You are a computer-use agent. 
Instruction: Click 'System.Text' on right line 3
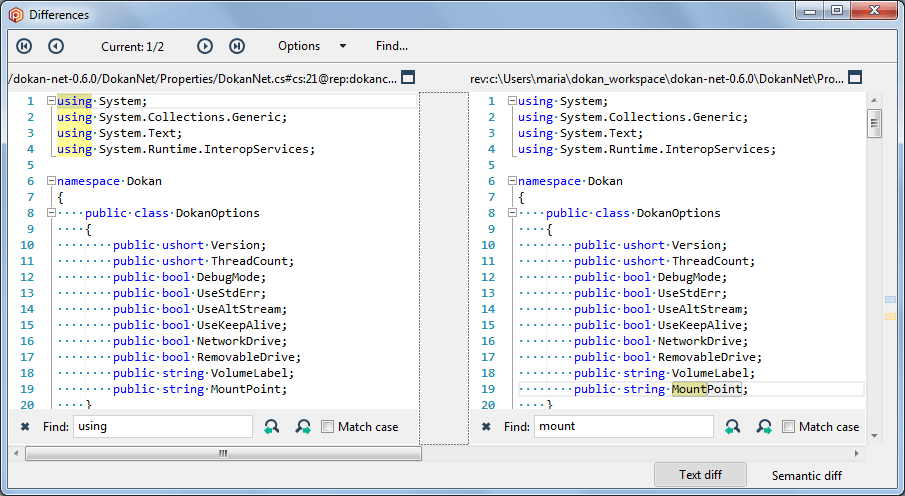[x=598, y=133]
